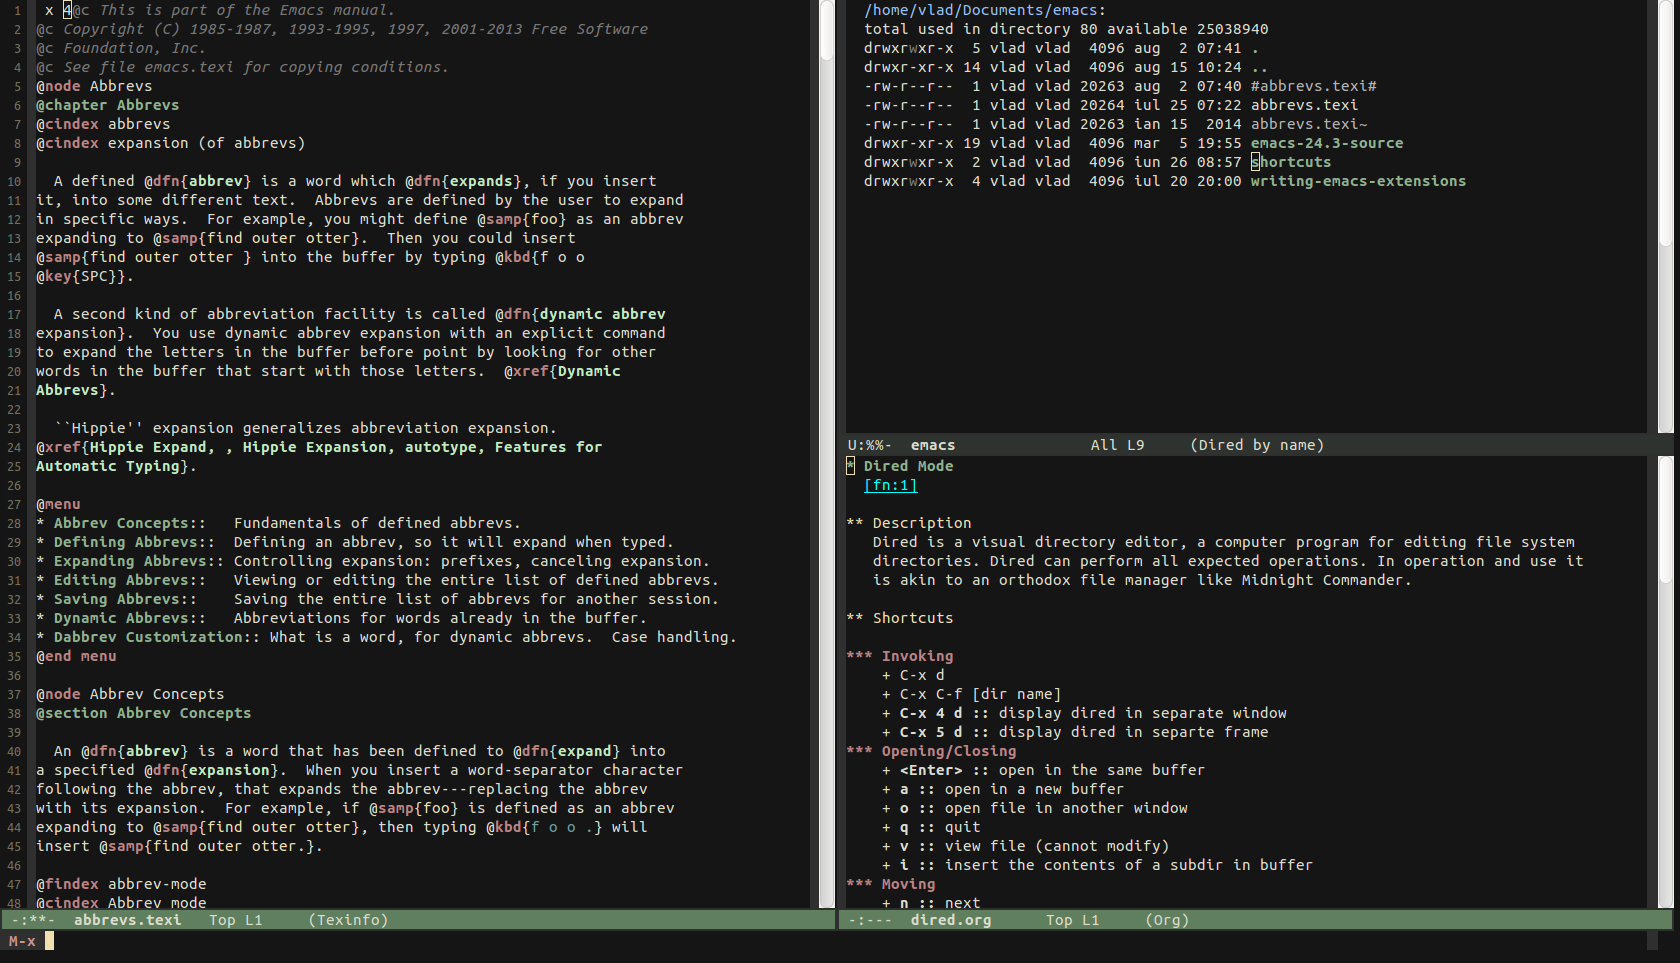Click the 'Defining Abbrevs::' menu entry
The image size is (1680, 963).
(134, 542)
